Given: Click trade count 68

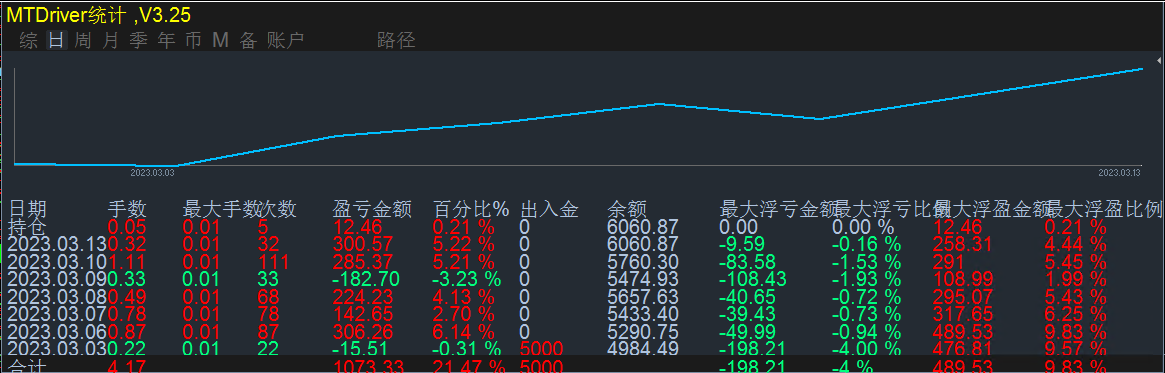Looking at the screenshot, I should [268, 296].
